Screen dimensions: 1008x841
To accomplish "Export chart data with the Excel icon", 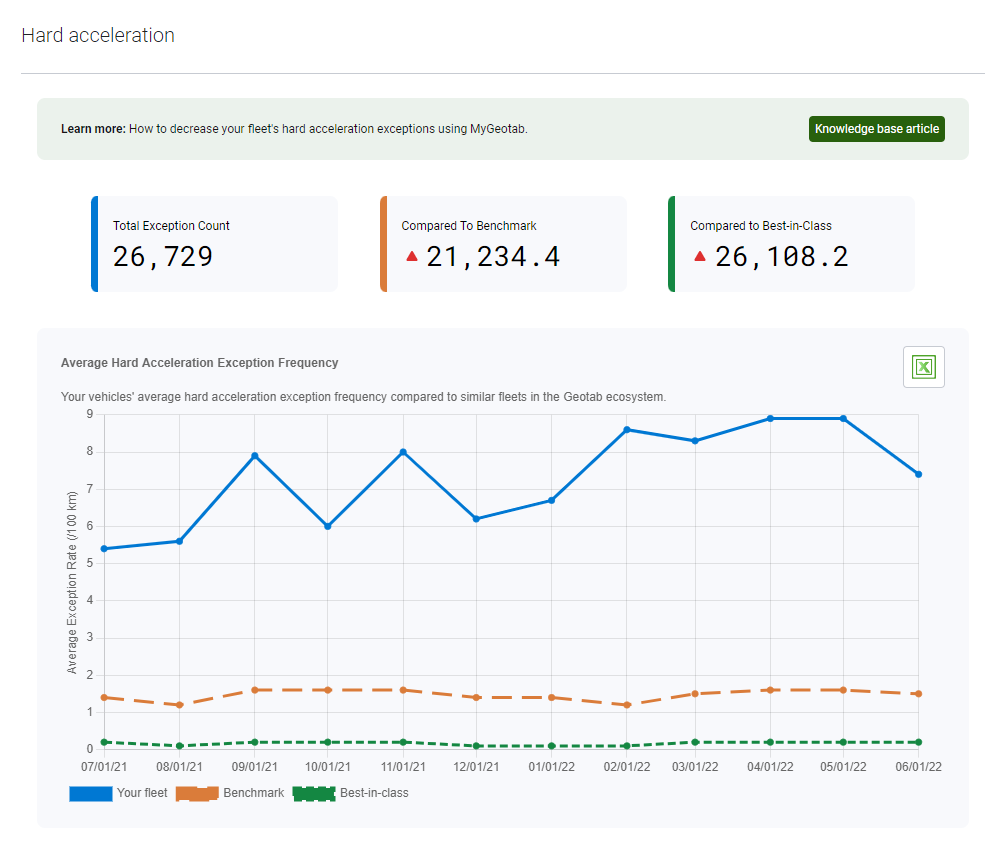I will click(x=923, y=368).
